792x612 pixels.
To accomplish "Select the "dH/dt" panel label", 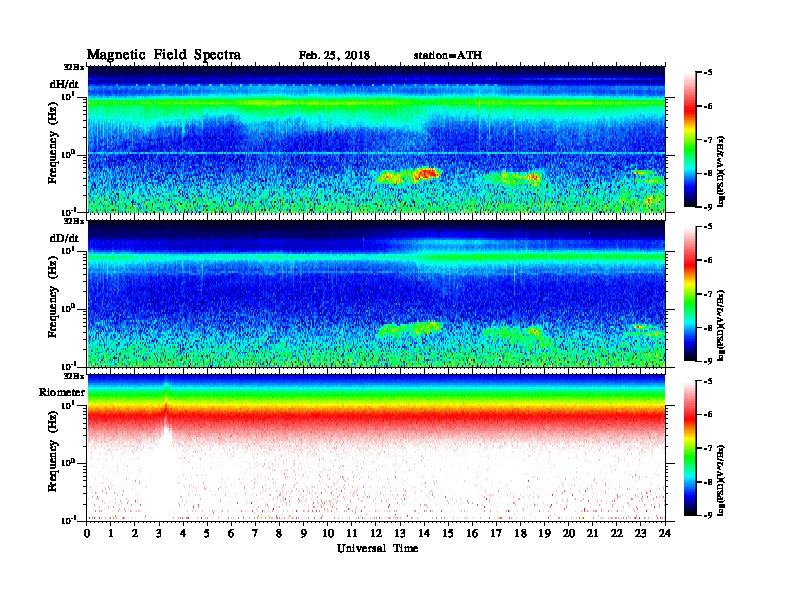I will pos(64,84).
